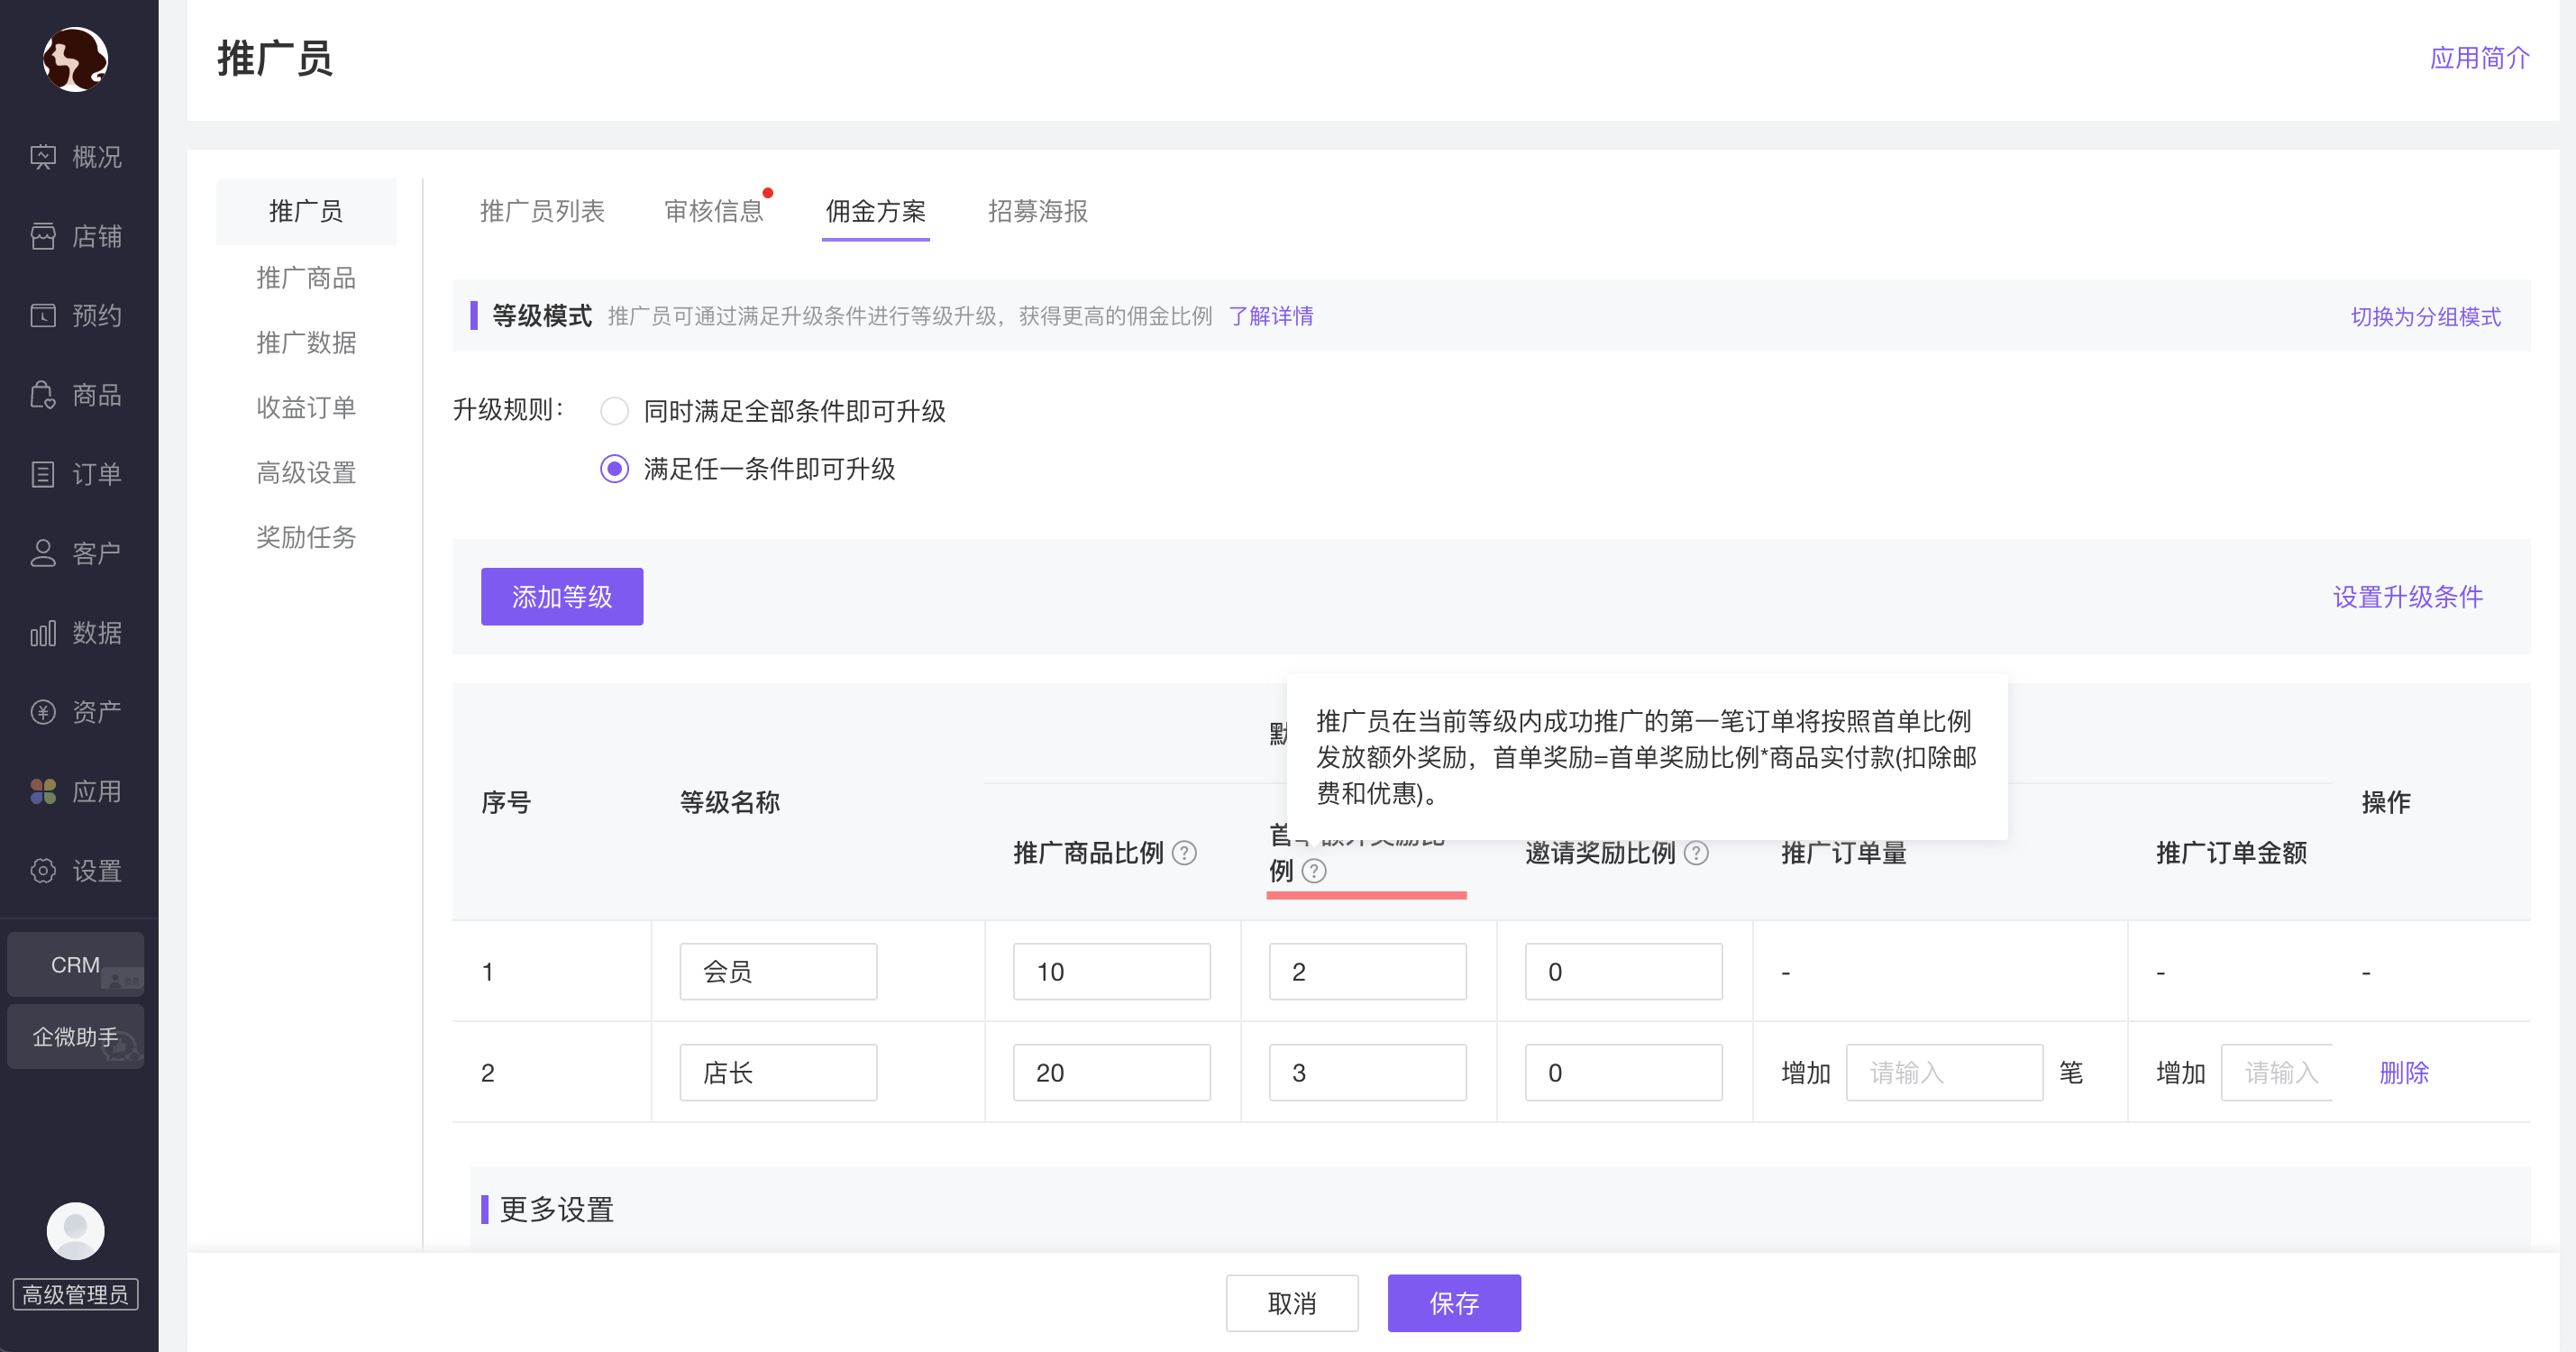The width and height of the screenshot is (2576, 1352).
Task: Select 同时满足全部条件即可升级 radio option
Action: 614,411
